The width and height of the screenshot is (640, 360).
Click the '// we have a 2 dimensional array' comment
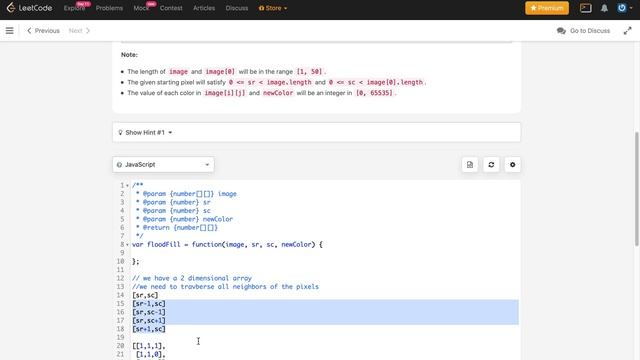[x=192, y=278]
